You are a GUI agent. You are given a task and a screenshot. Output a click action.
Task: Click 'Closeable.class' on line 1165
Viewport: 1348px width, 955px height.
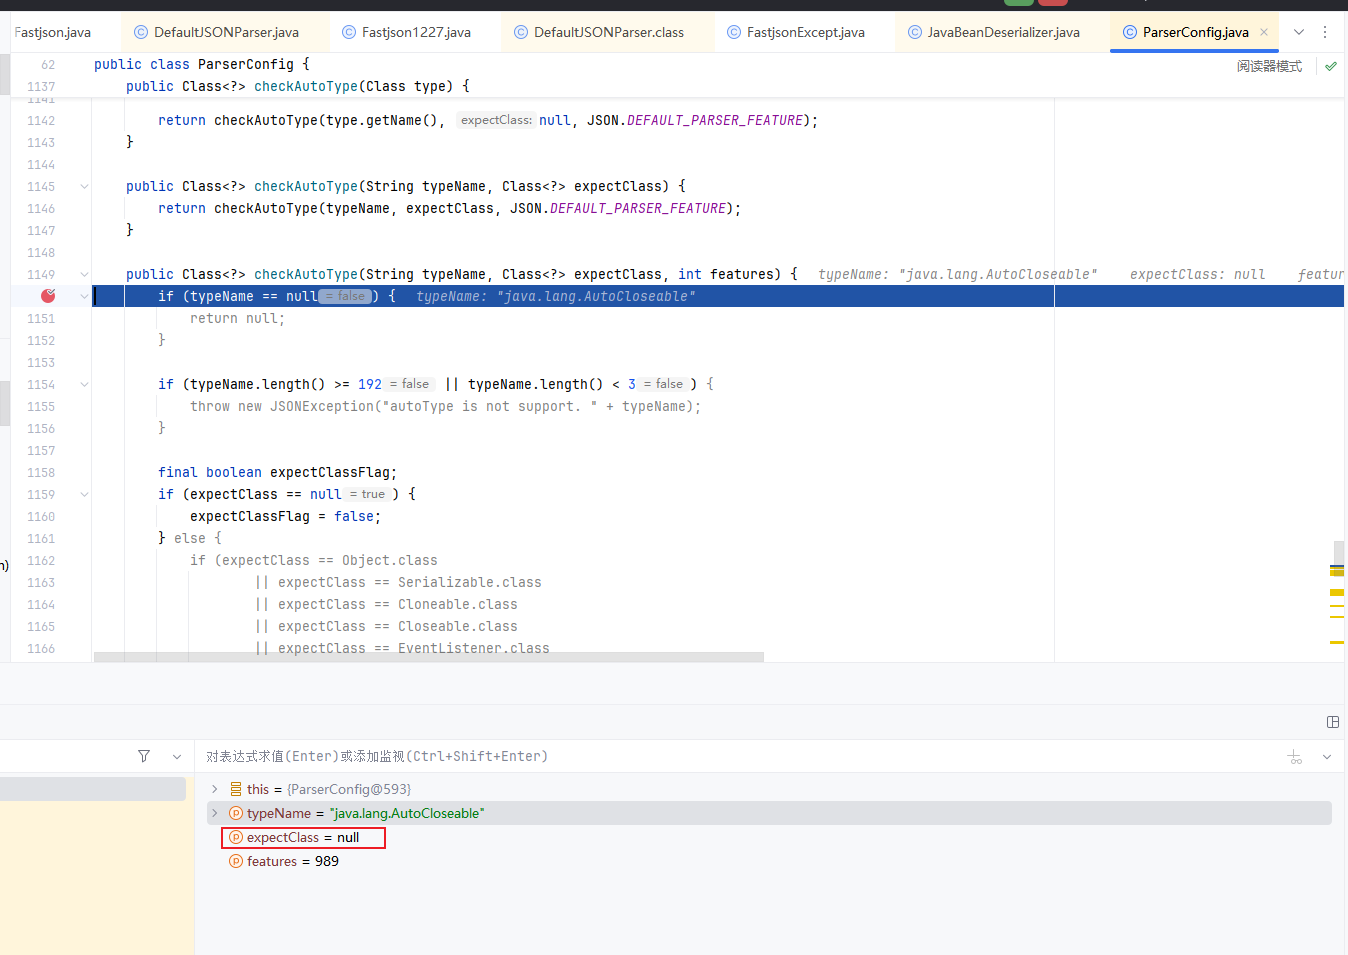pos(458,627)
